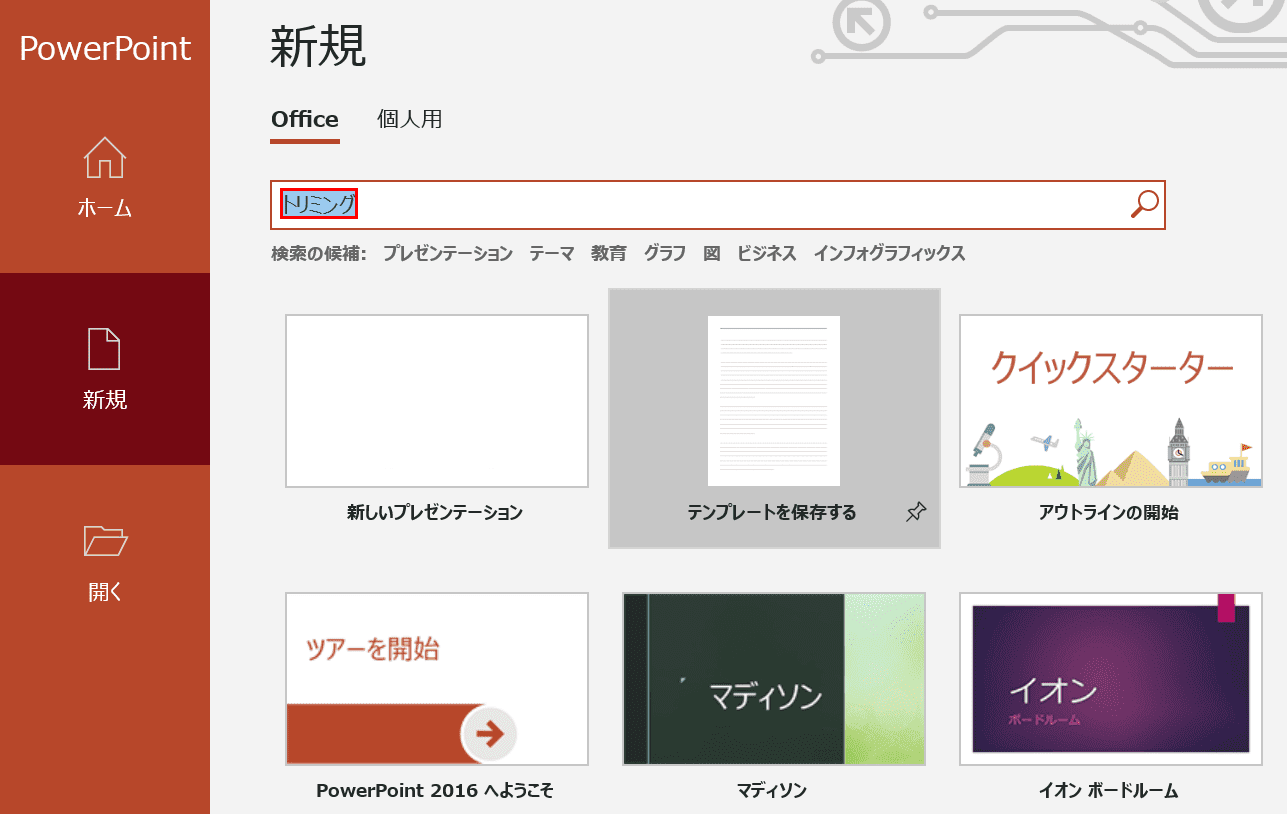Image resolution: width=1287 pixels, height=814 pixels.
Task: Choose the ビジネス search suggestion
Action: (767, 253)
